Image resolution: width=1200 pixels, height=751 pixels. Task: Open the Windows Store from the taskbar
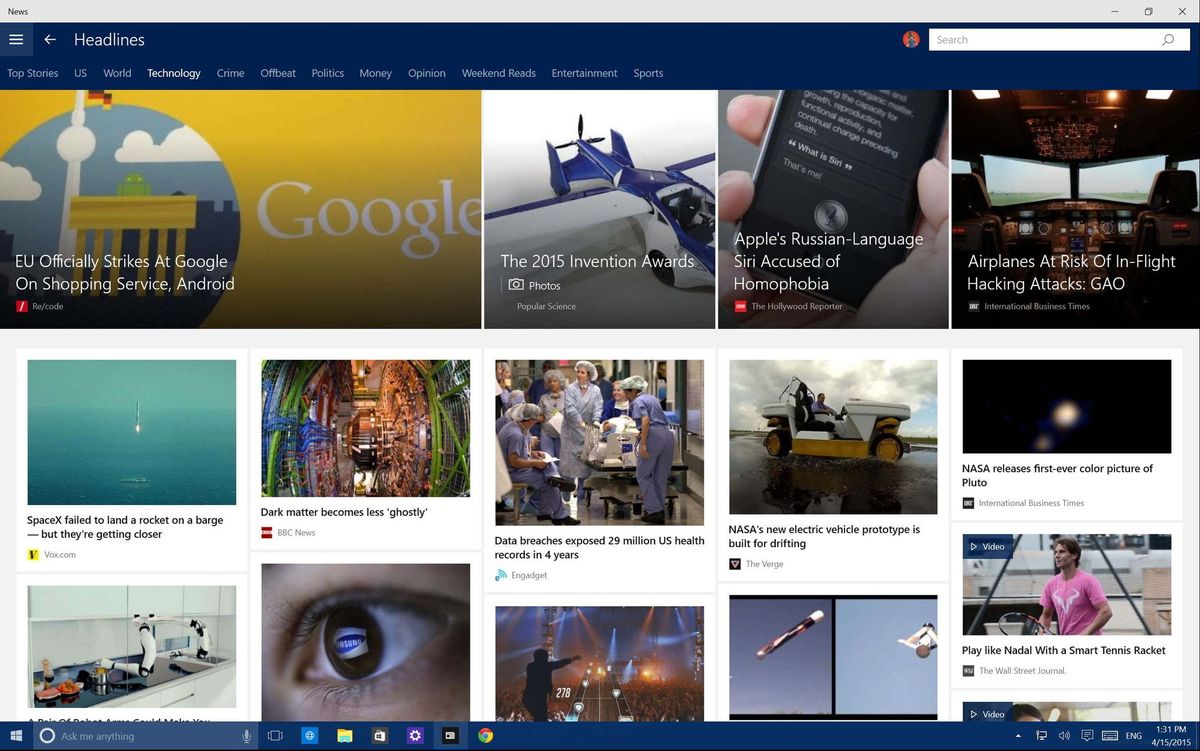(380, 735)
